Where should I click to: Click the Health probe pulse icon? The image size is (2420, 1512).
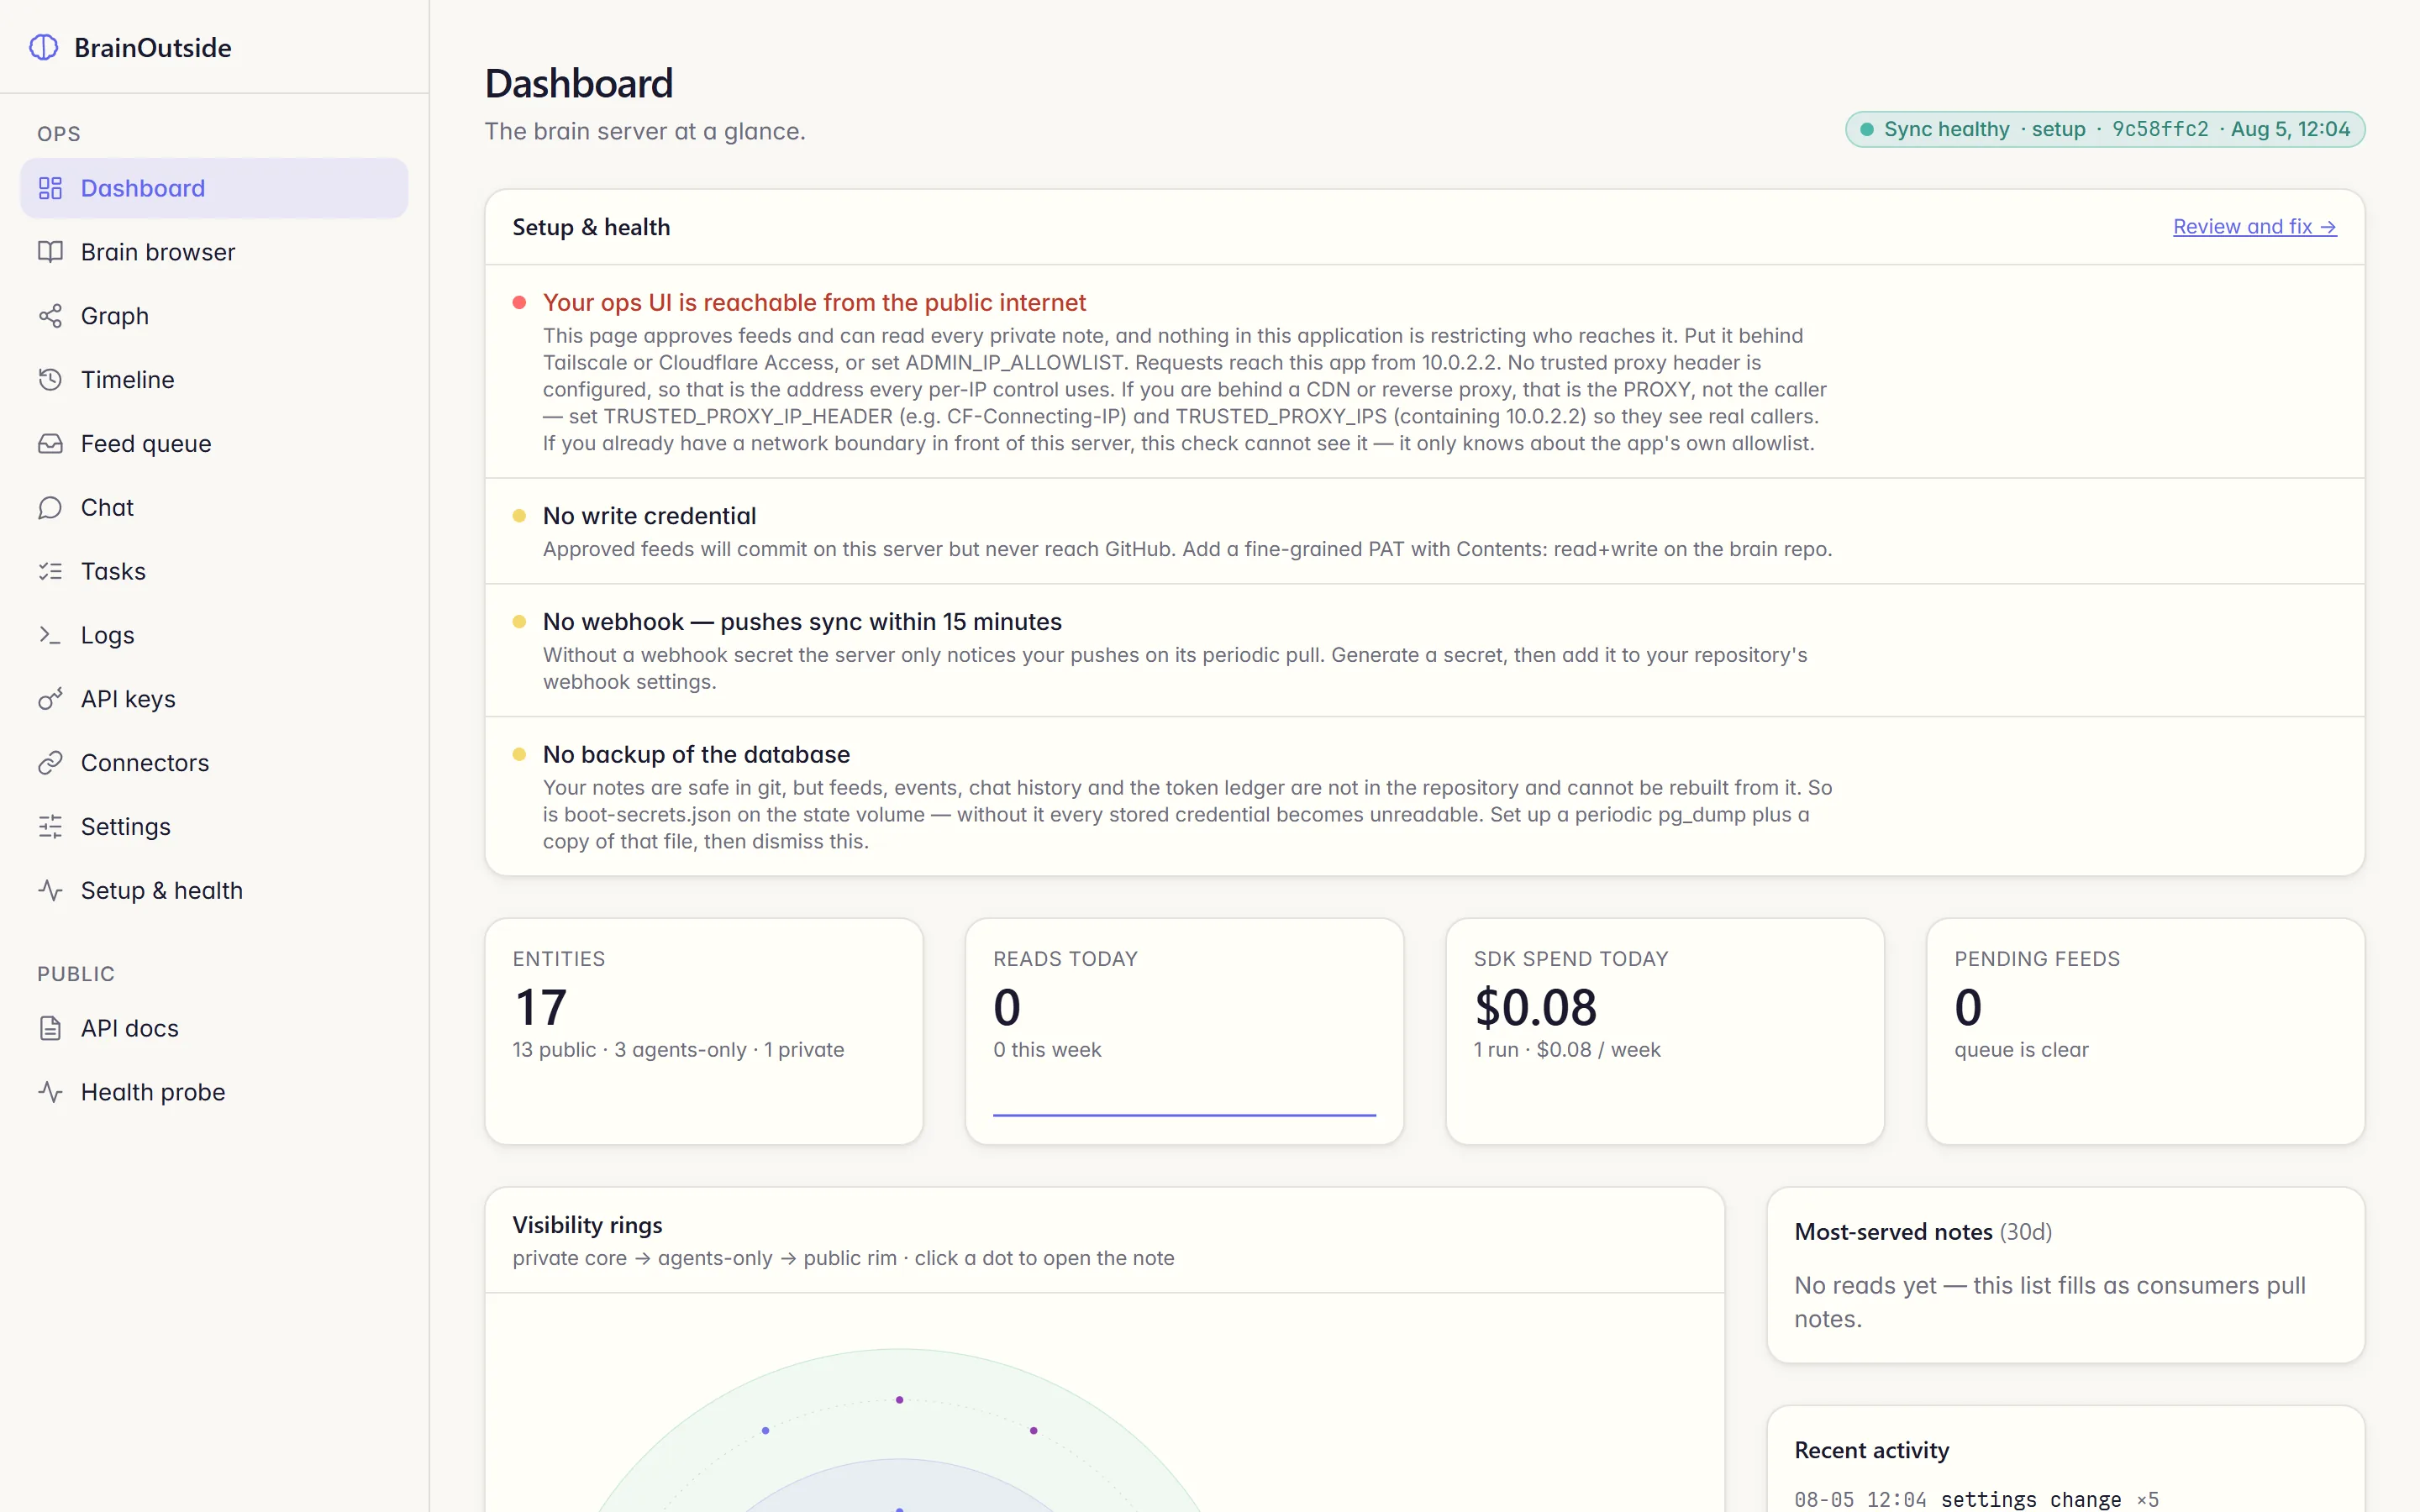tap(50, 1092)
